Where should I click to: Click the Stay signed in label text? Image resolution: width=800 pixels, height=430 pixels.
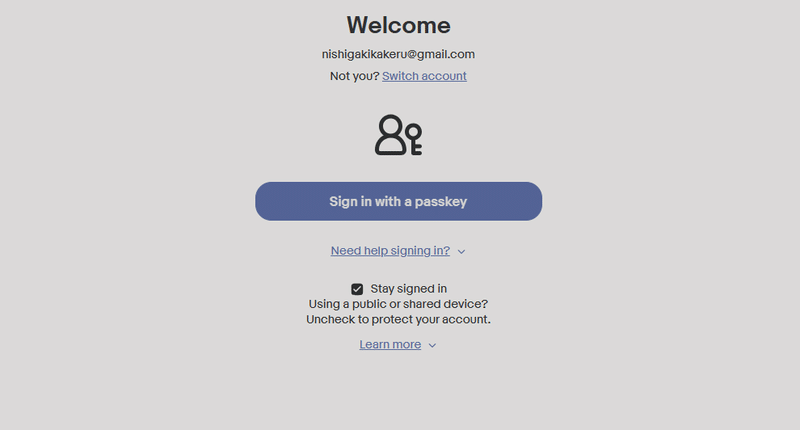tap(409, 289)
